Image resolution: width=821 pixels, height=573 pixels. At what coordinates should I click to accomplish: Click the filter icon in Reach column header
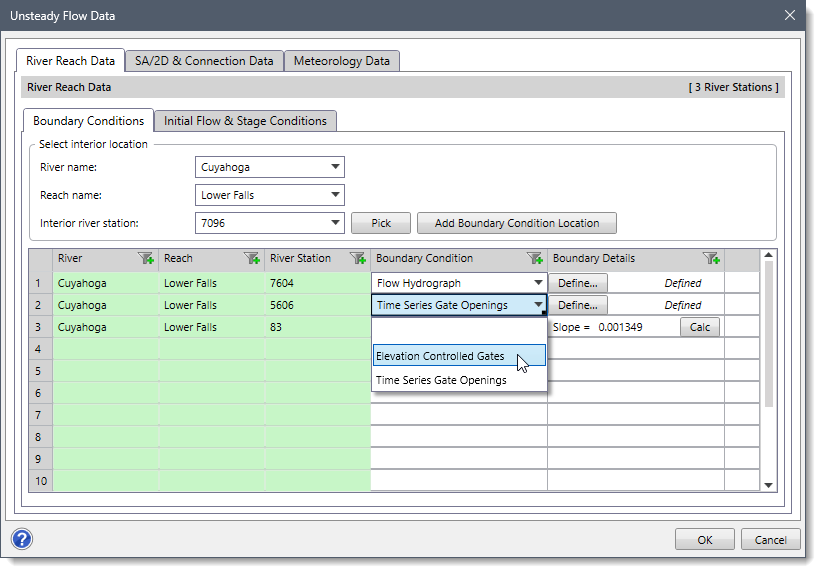[x=252, y=259]
